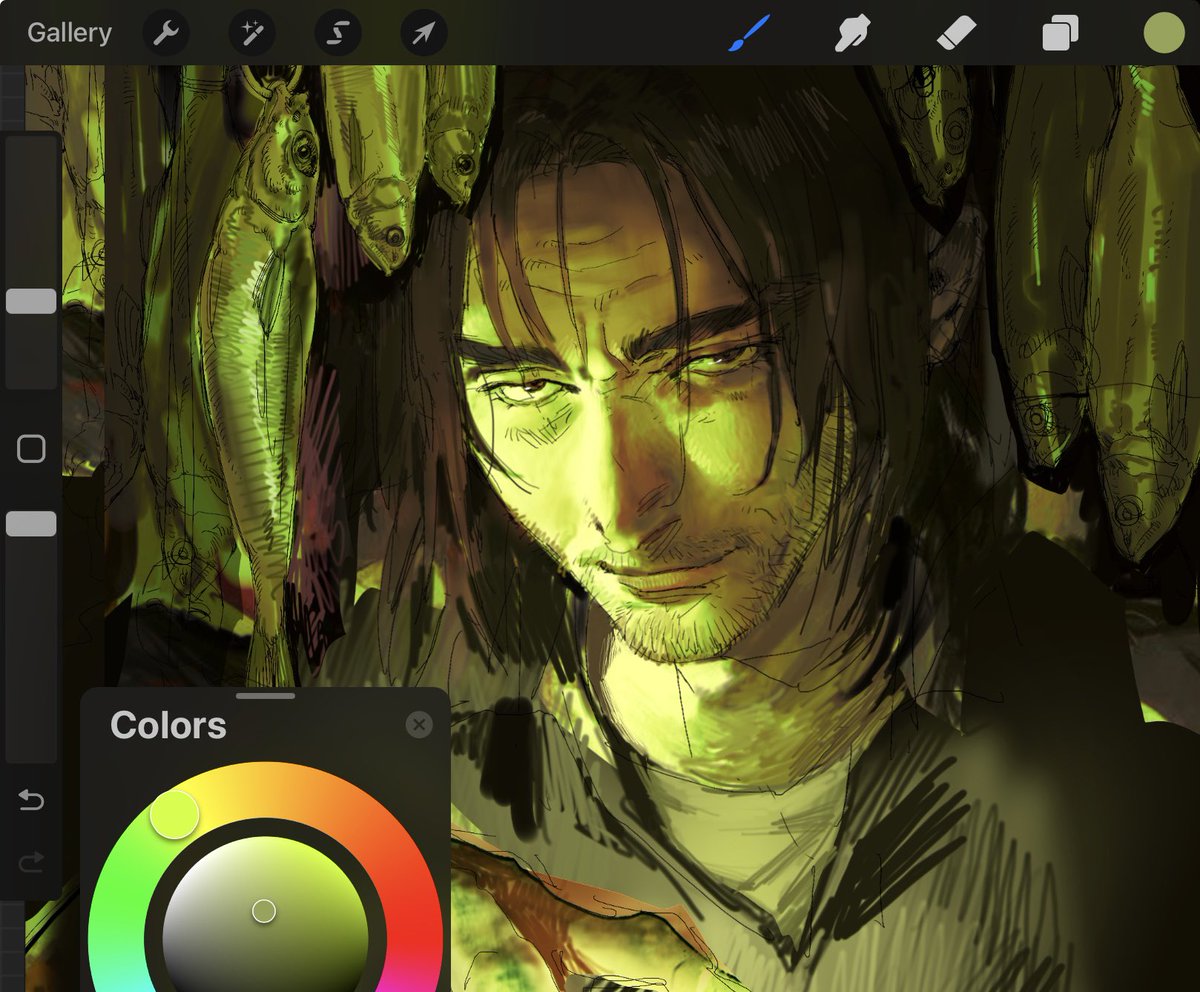Open the Actions wrench menu
The height and width of the screenshot is (992, 1200).
(x=166, y=34)
